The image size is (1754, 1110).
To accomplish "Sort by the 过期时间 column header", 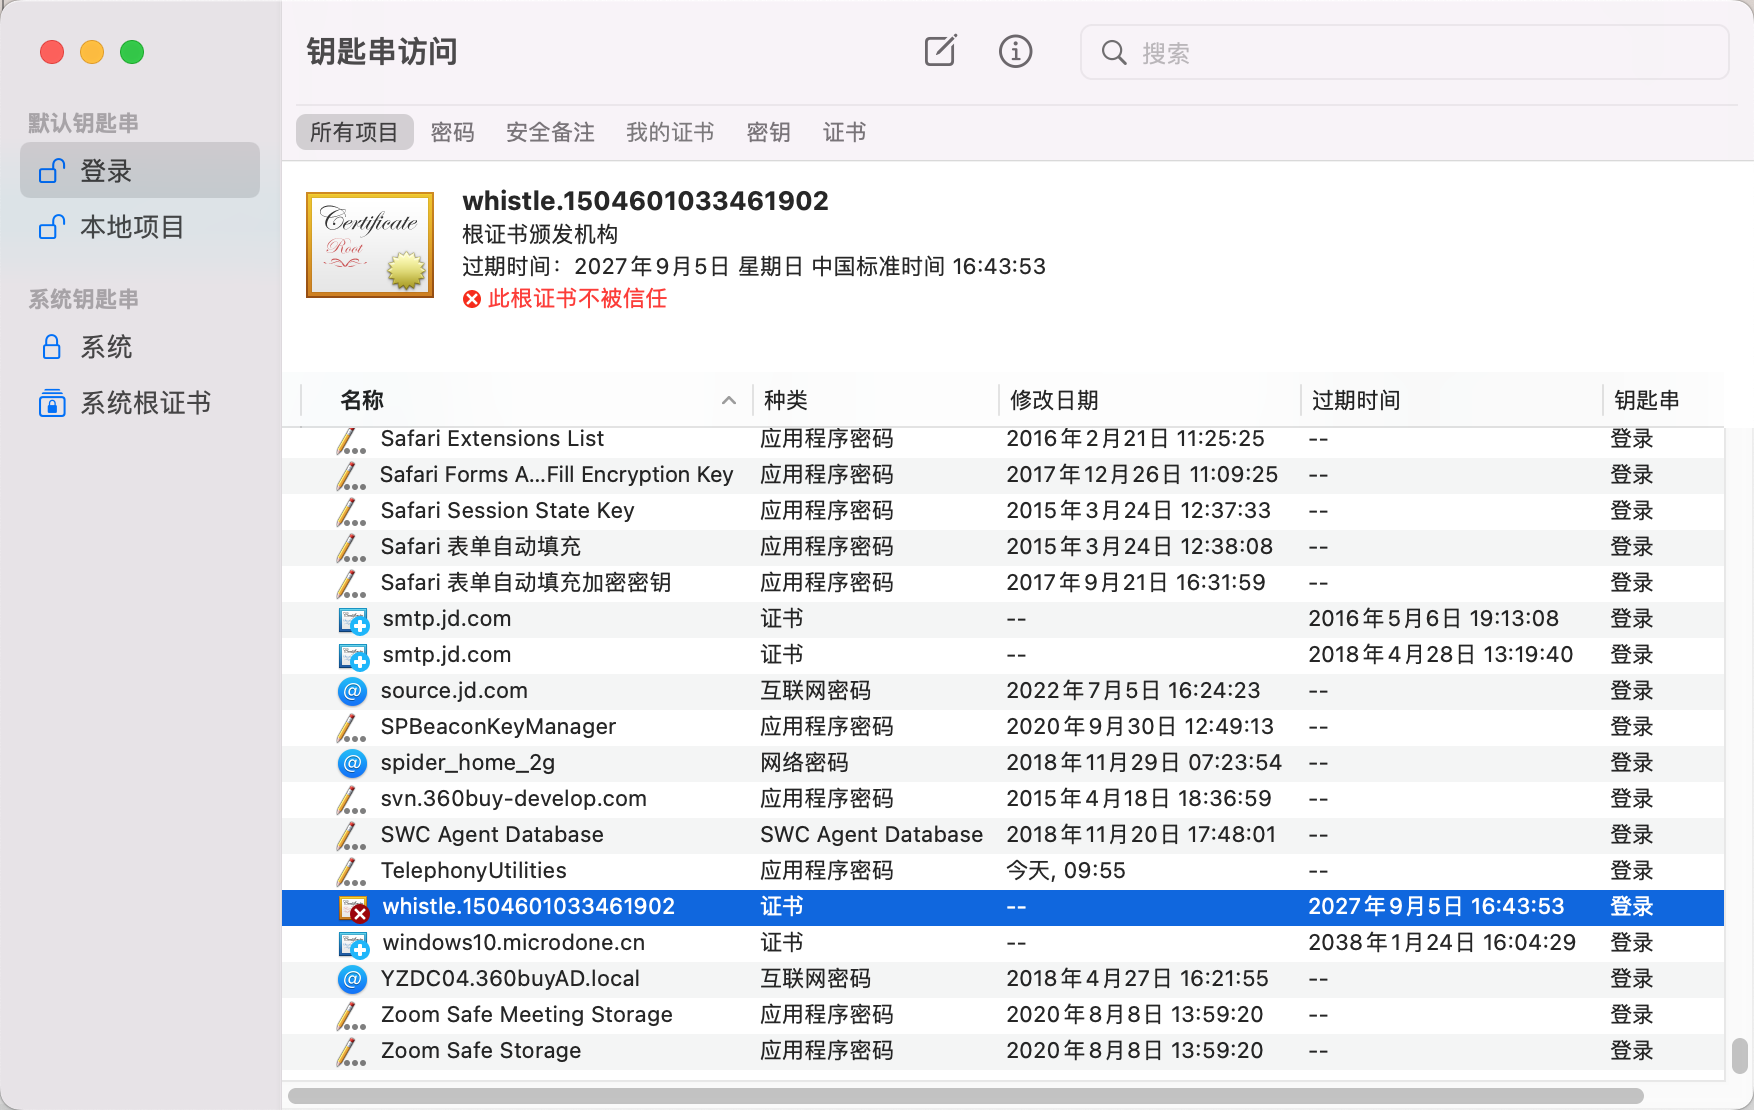I will pos(1355,400).
